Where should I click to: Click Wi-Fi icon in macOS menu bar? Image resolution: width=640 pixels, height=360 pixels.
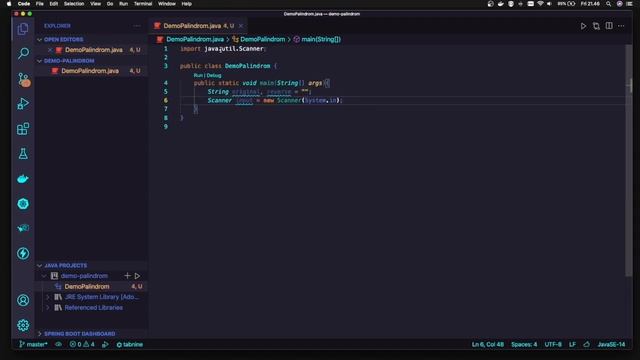click(540, 4)
